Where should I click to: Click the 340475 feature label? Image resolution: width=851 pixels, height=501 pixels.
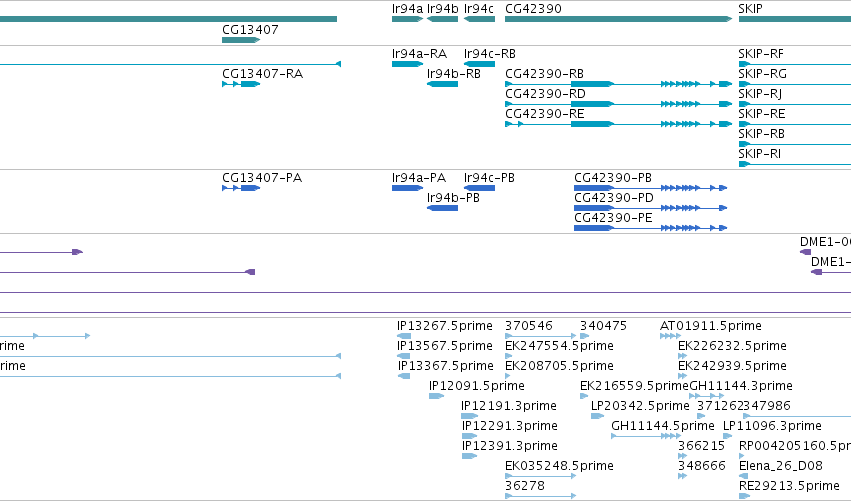click(603, 326)
